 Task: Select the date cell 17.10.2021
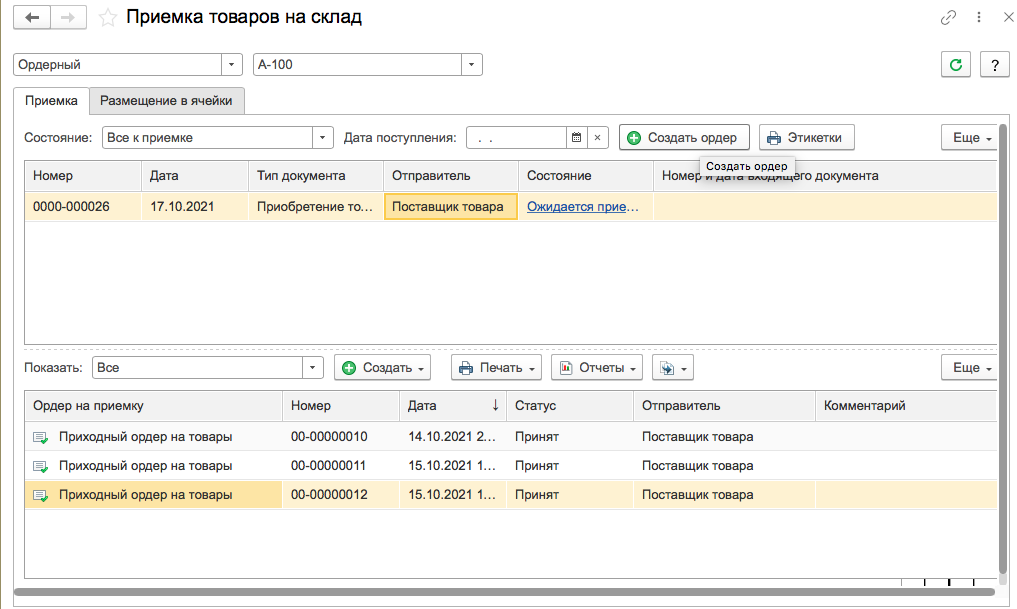195,207
